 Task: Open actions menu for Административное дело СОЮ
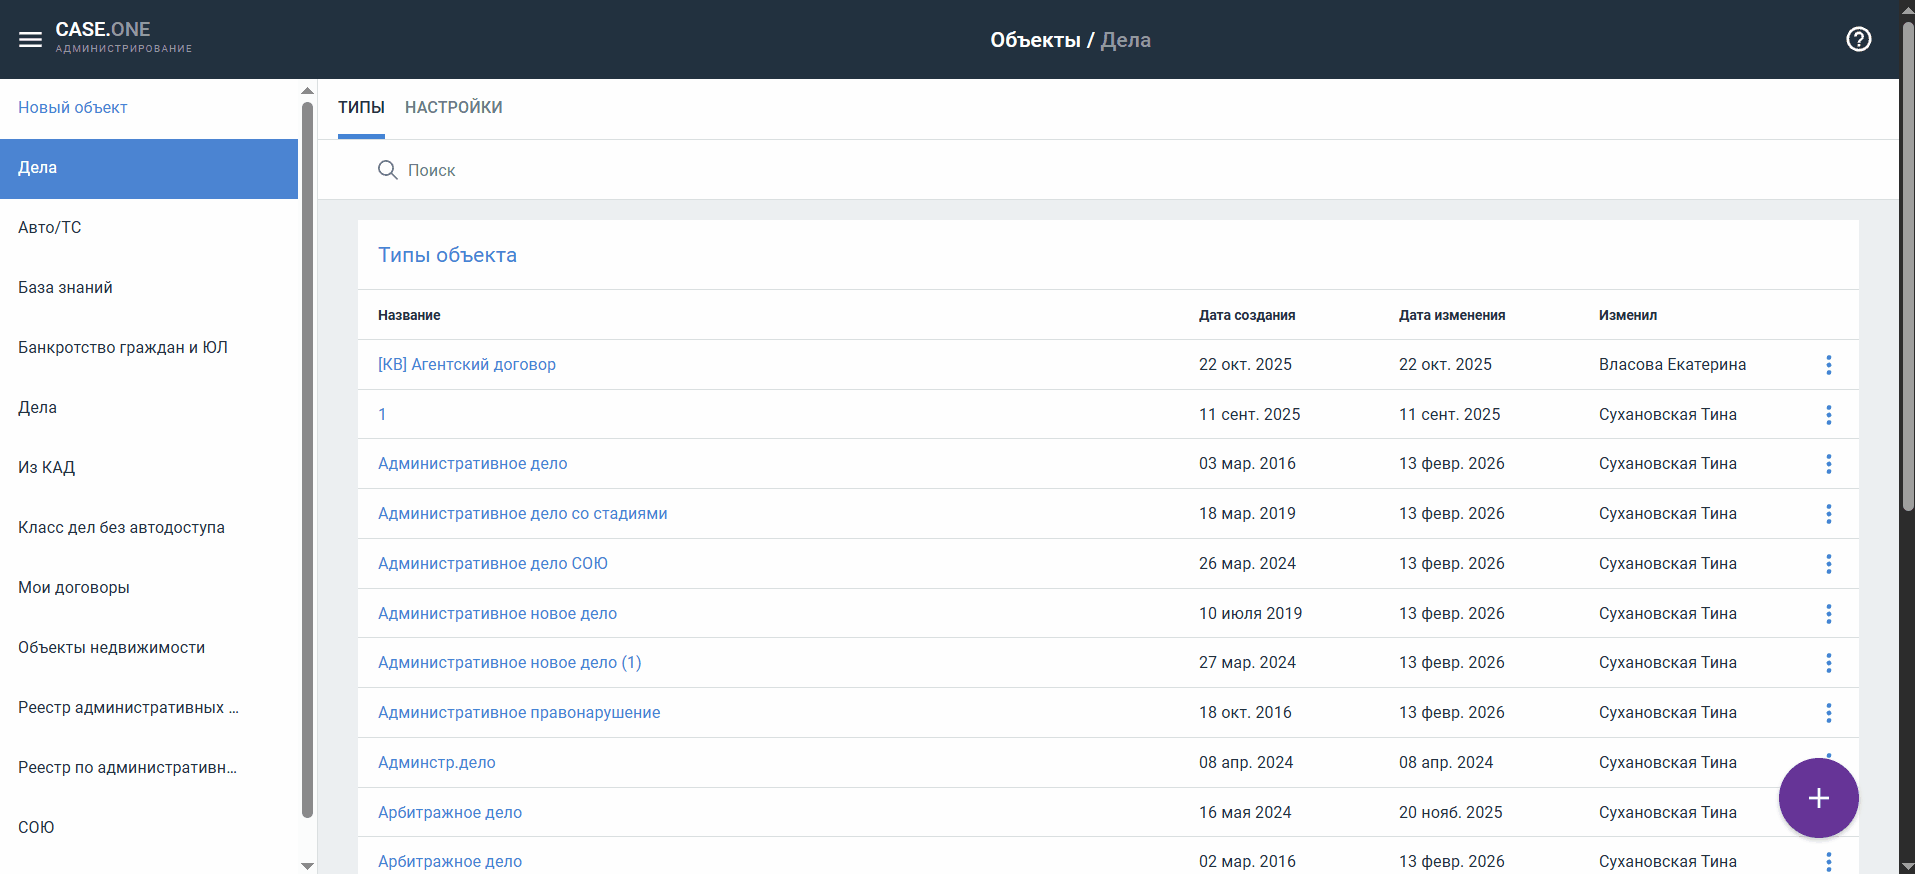[1828, 564]
